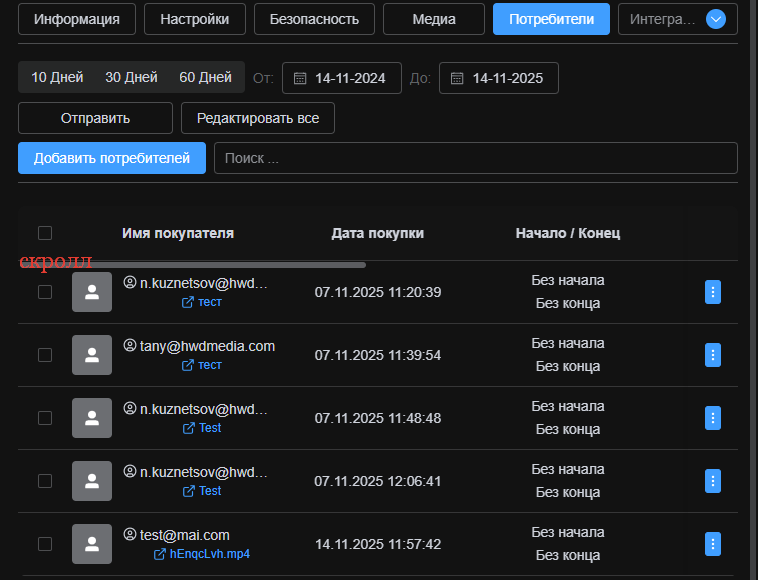Open actions menu for 11:20:39 purchase row

713,292
